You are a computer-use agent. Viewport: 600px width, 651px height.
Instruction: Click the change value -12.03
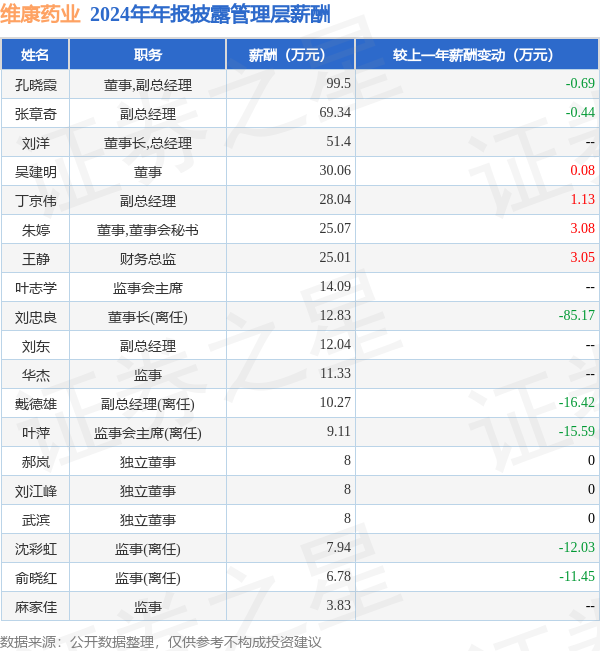click(x=577, y=547)
